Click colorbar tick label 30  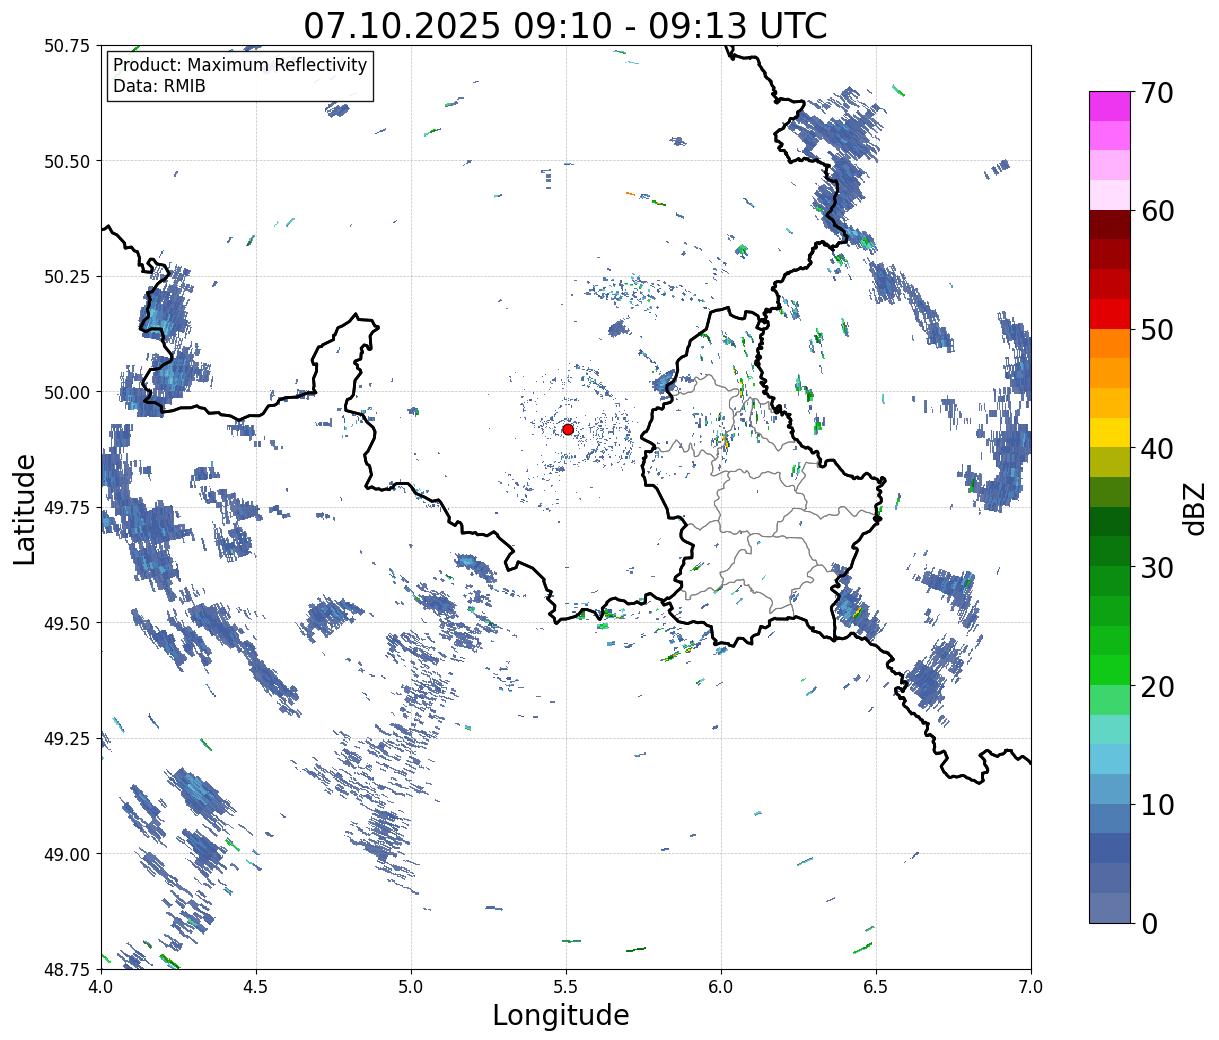(x=1156, y=567)
